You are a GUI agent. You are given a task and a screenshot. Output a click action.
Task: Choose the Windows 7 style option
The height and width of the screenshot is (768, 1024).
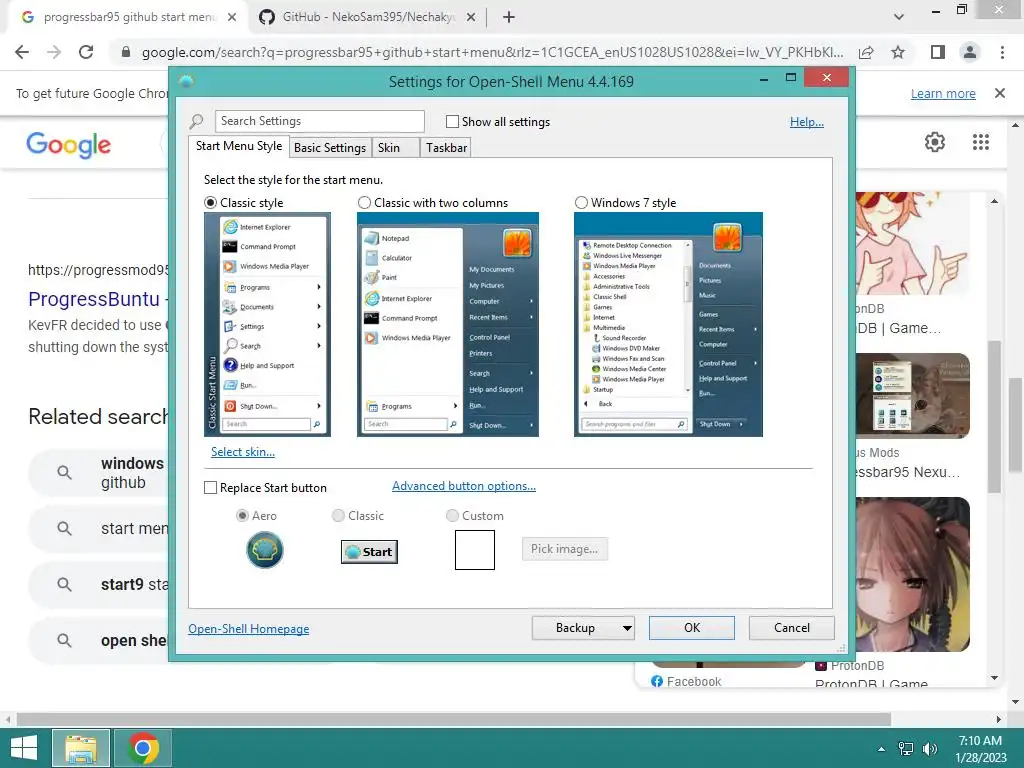[581, 203]
